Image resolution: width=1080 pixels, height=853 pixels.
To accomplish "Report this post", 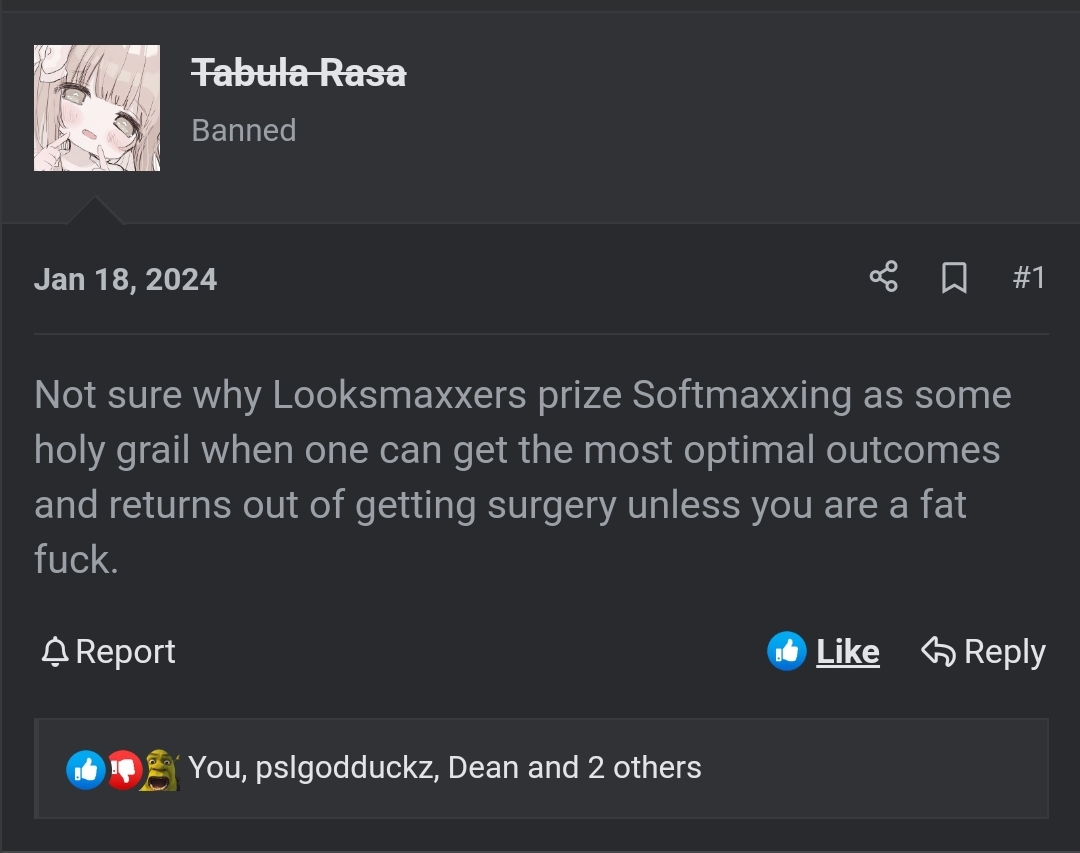I will pos(123,652).
